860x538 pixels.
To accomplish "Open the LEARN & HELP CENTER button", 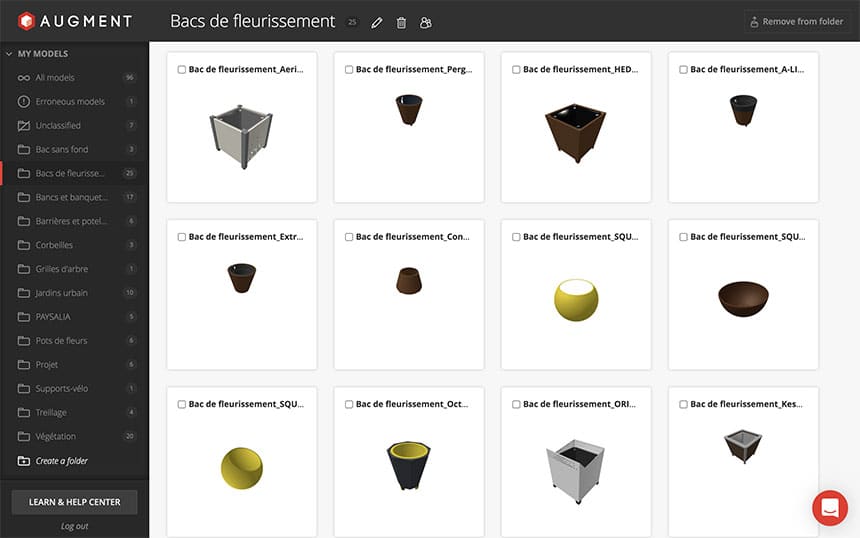I will [x=74, y=502].
